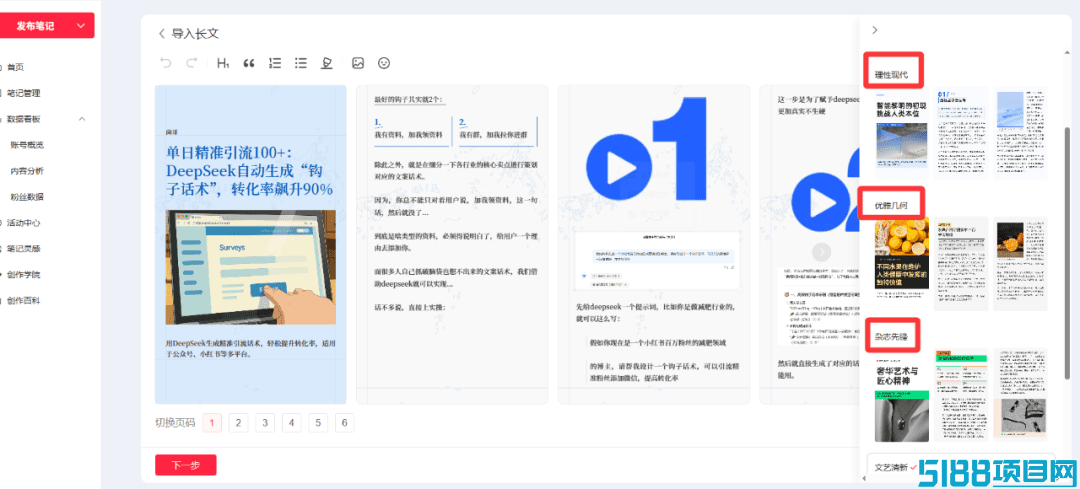Viewport: 1080px width, 489px height.
Task: Choose the 理性现代 template label
Action: coord(892,74)
